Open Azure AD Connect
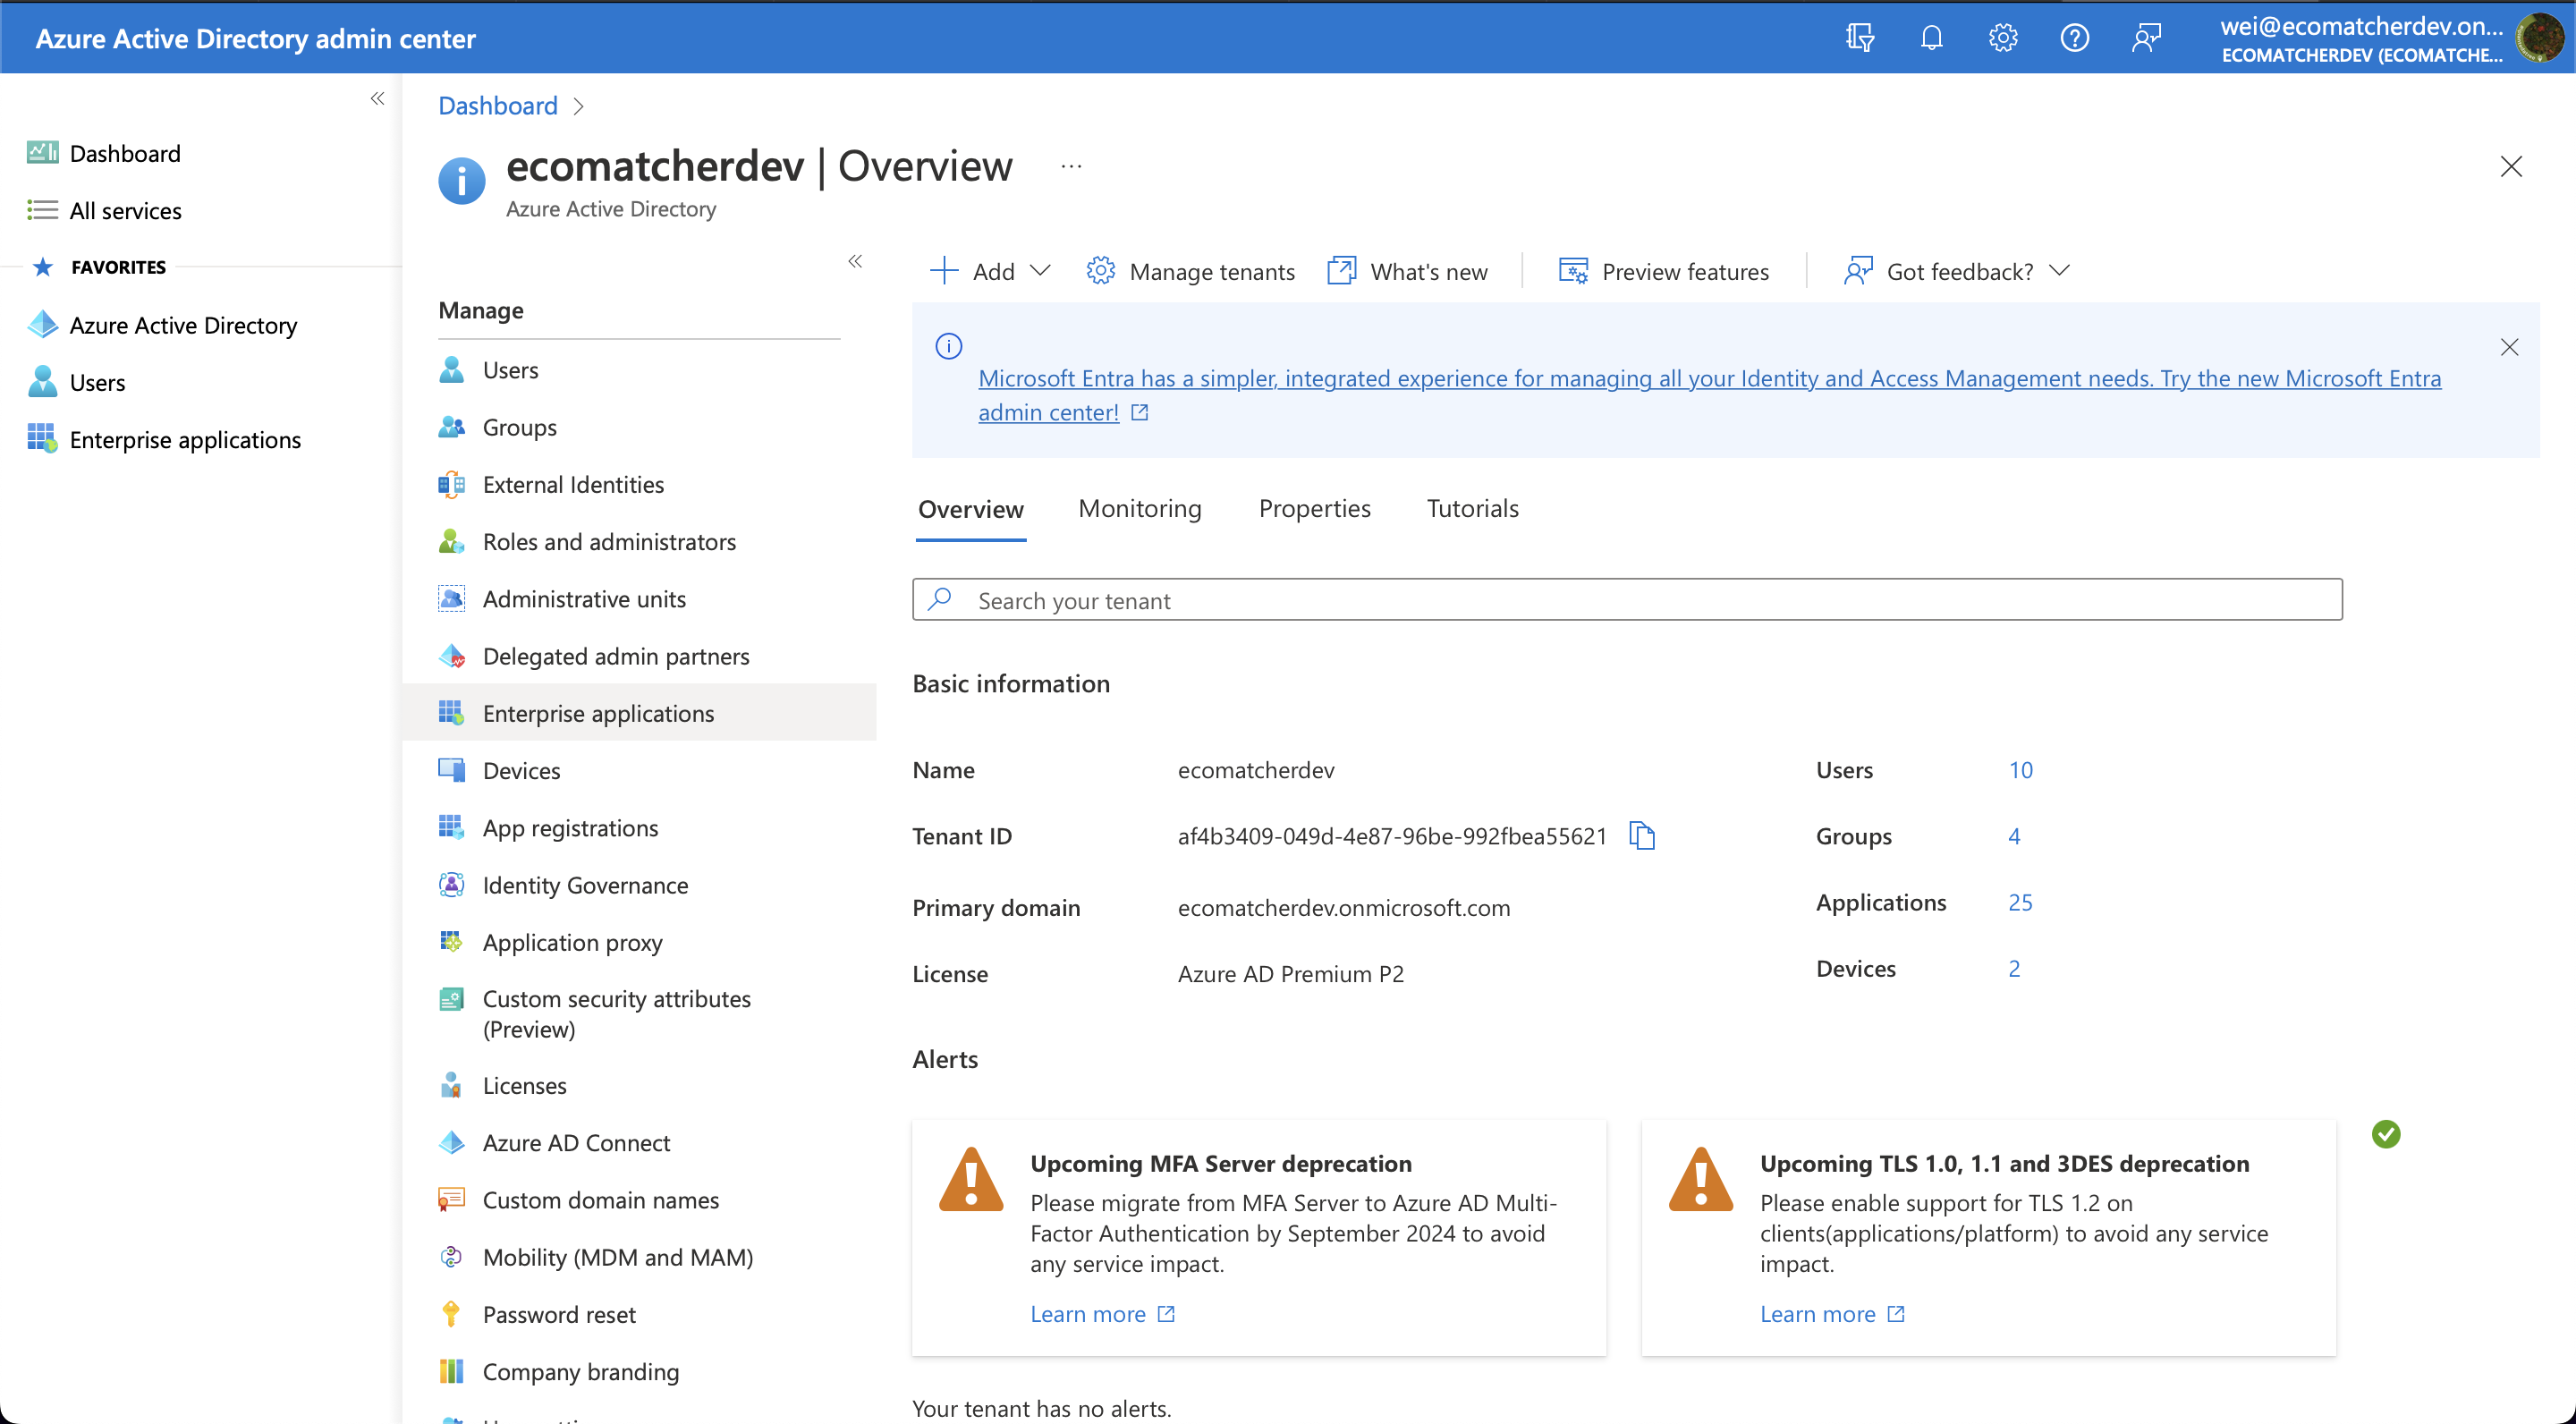2576x1424 pixels. tap(640, 1142)
